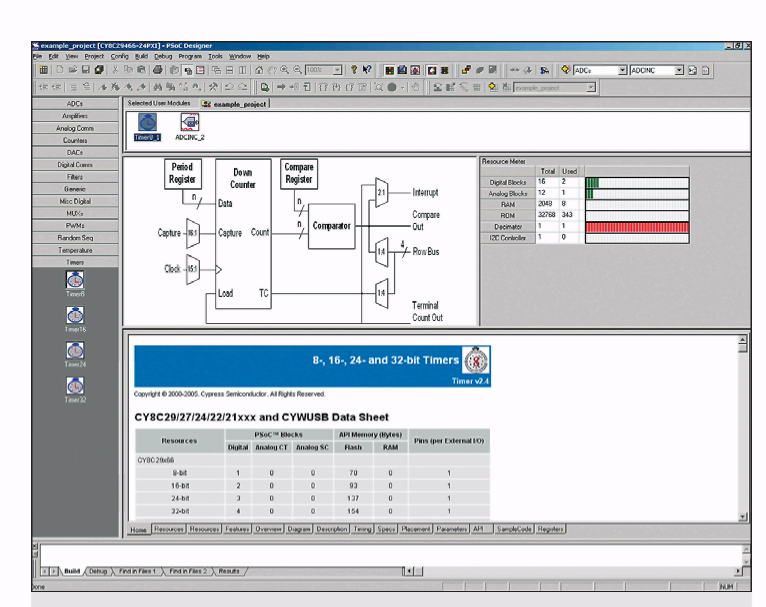
Task: Switch to the SampleCode datasheet tab
Action: click(513, 529)
